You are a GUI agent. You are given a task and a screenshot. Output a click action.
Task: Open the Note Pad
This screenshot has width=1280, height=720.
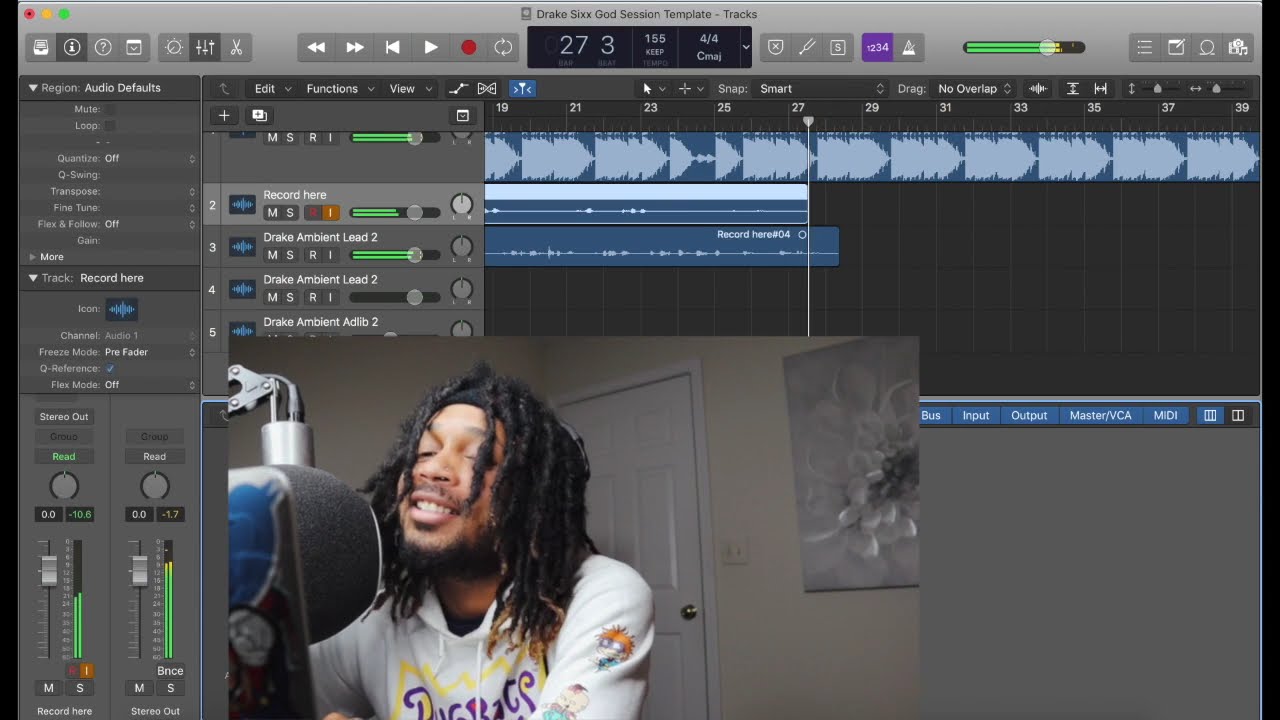click(x=1176, y=47)
